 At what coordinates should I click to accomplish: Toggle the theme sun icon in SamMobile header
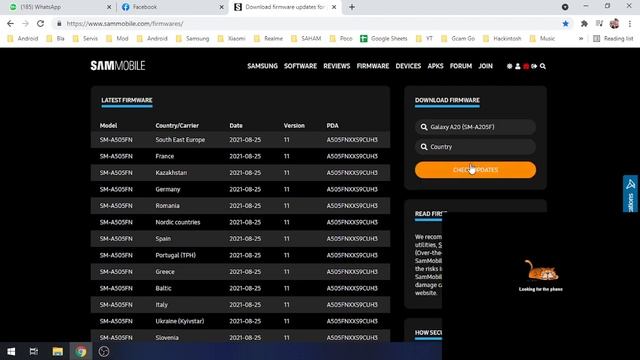tap(509, 66)
